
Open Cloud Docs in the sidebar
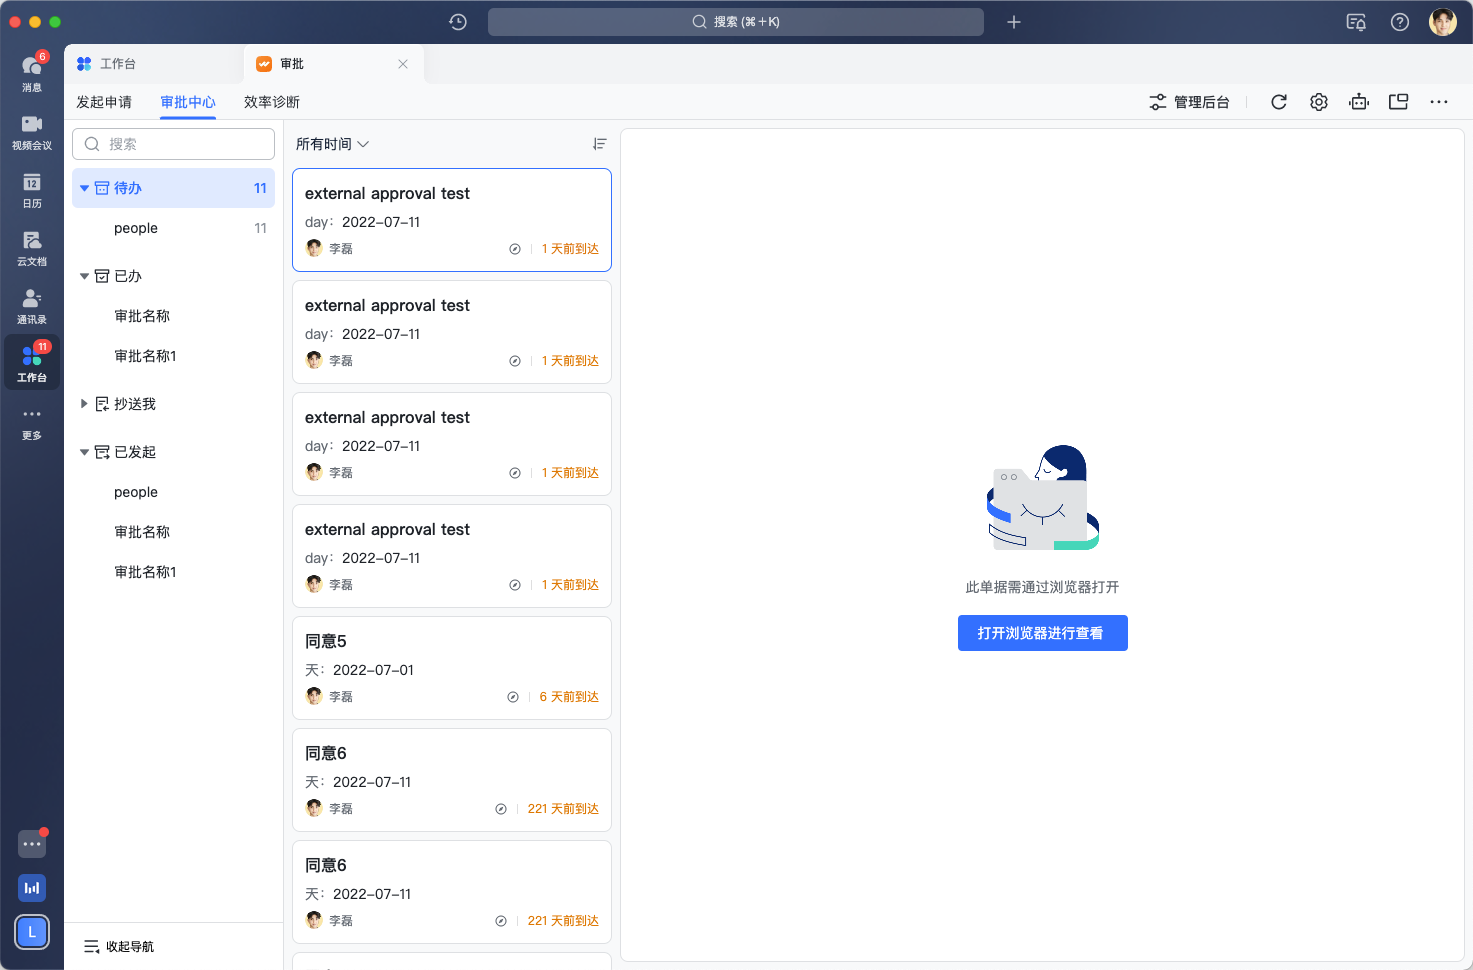(x=32, y=246)
